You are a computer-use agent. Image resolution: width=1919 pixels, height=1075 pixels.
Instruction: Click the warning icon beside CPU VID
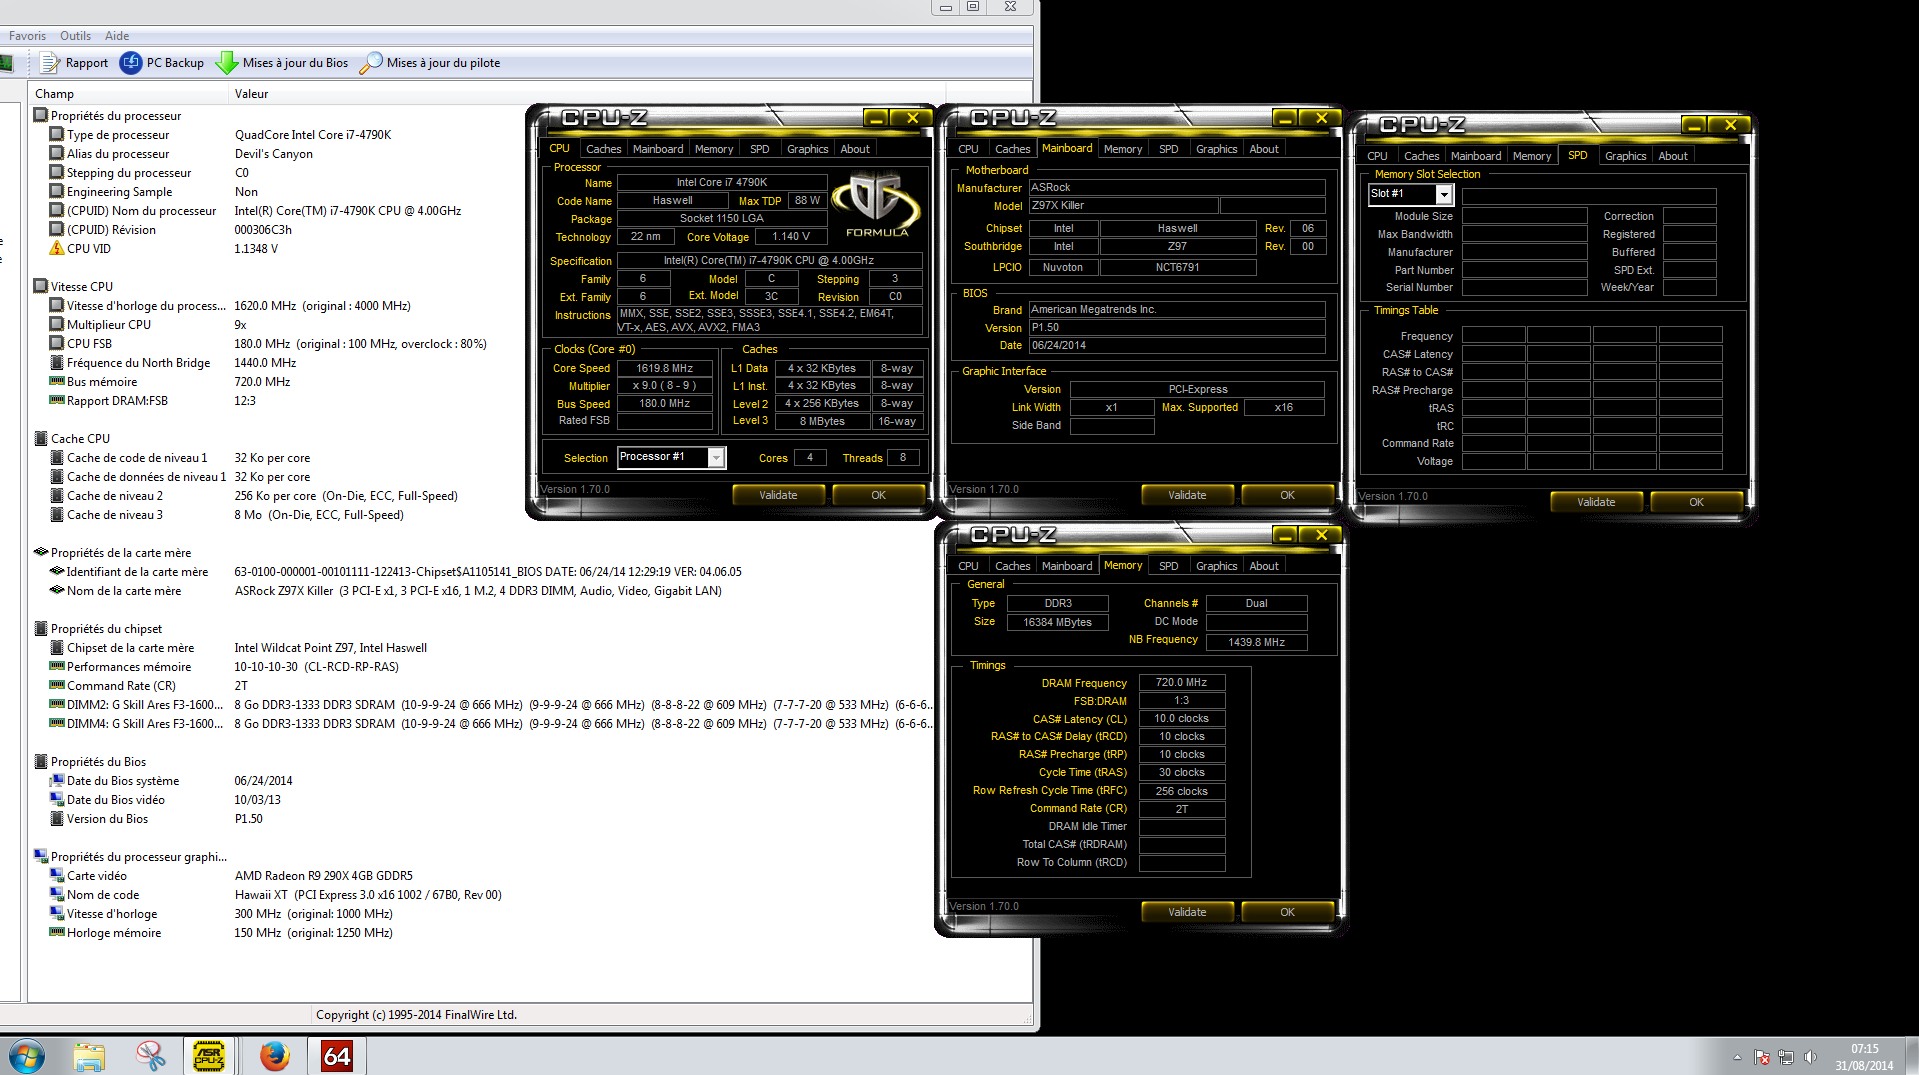[57, 248]
